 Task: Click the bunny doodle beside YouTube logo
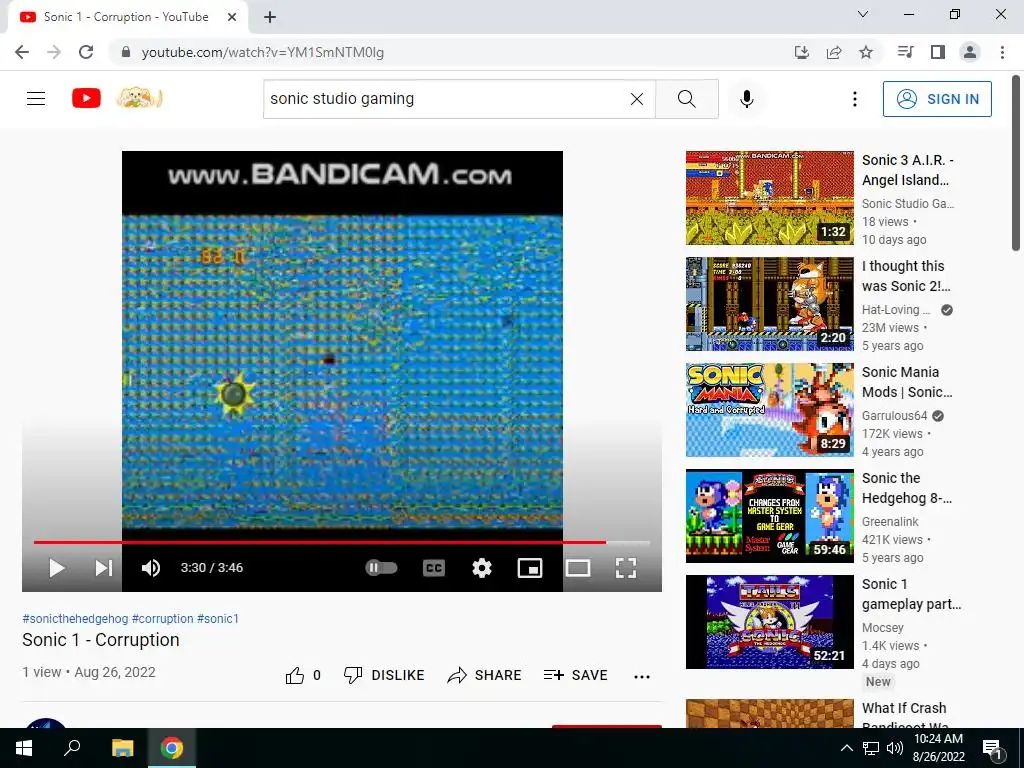pos(139,99)
